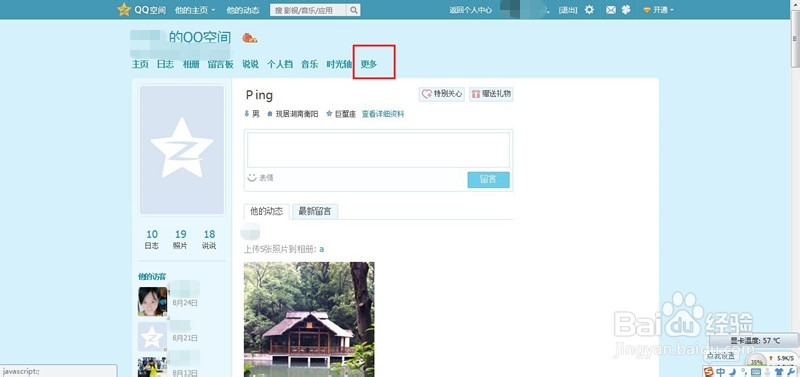The height and width of the screenshot is (377, 800).
Task: Open the soft keyboard icon in Sogou bar
Action: click(756, 372)
